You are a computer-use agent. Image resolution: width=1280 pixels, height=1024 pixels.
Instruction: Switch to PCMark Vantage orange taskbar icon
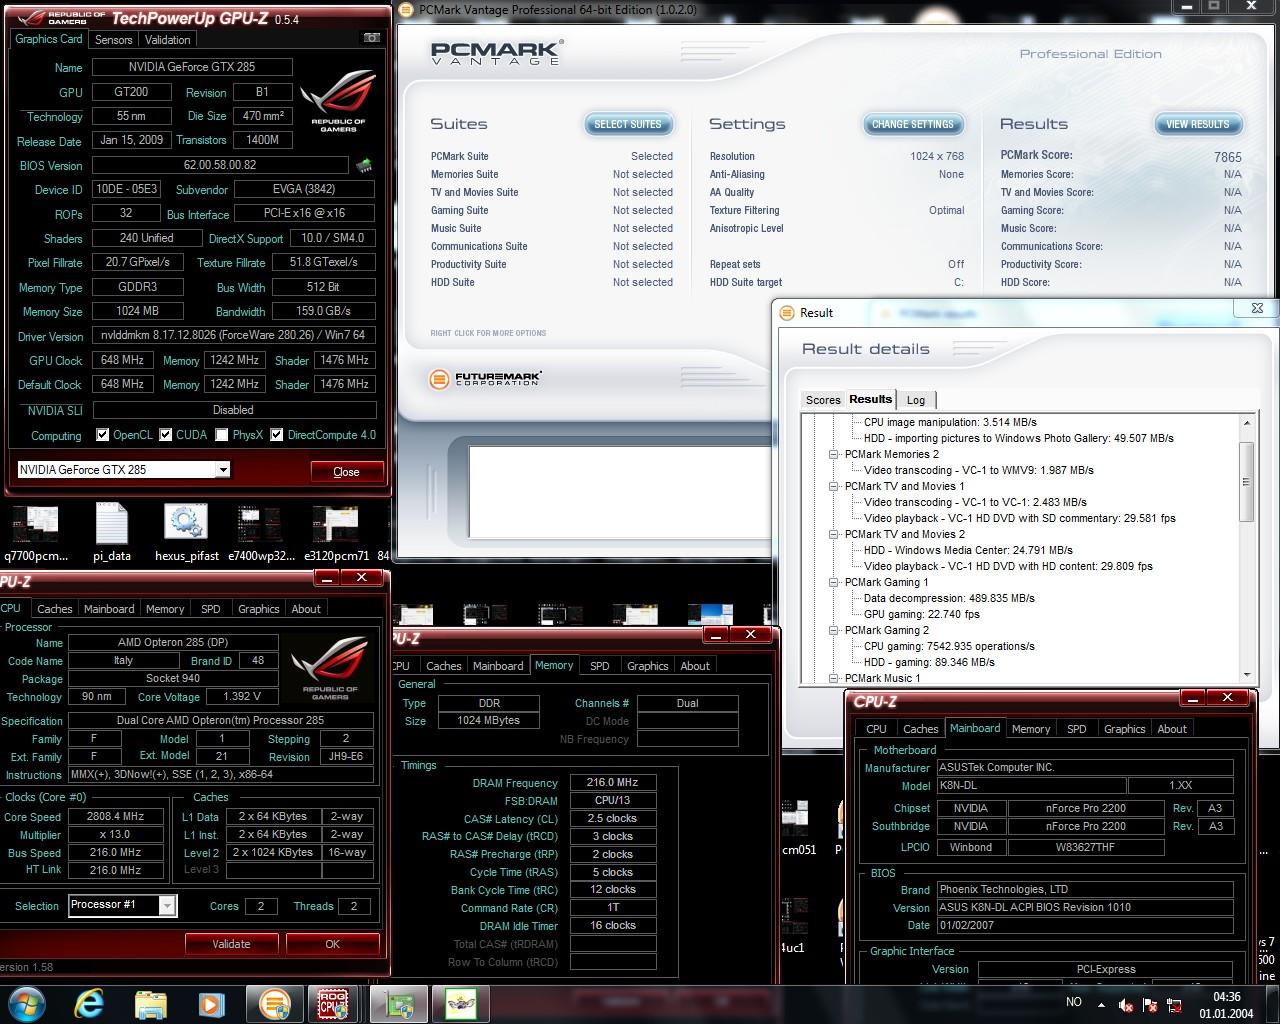pos(274,1003)
